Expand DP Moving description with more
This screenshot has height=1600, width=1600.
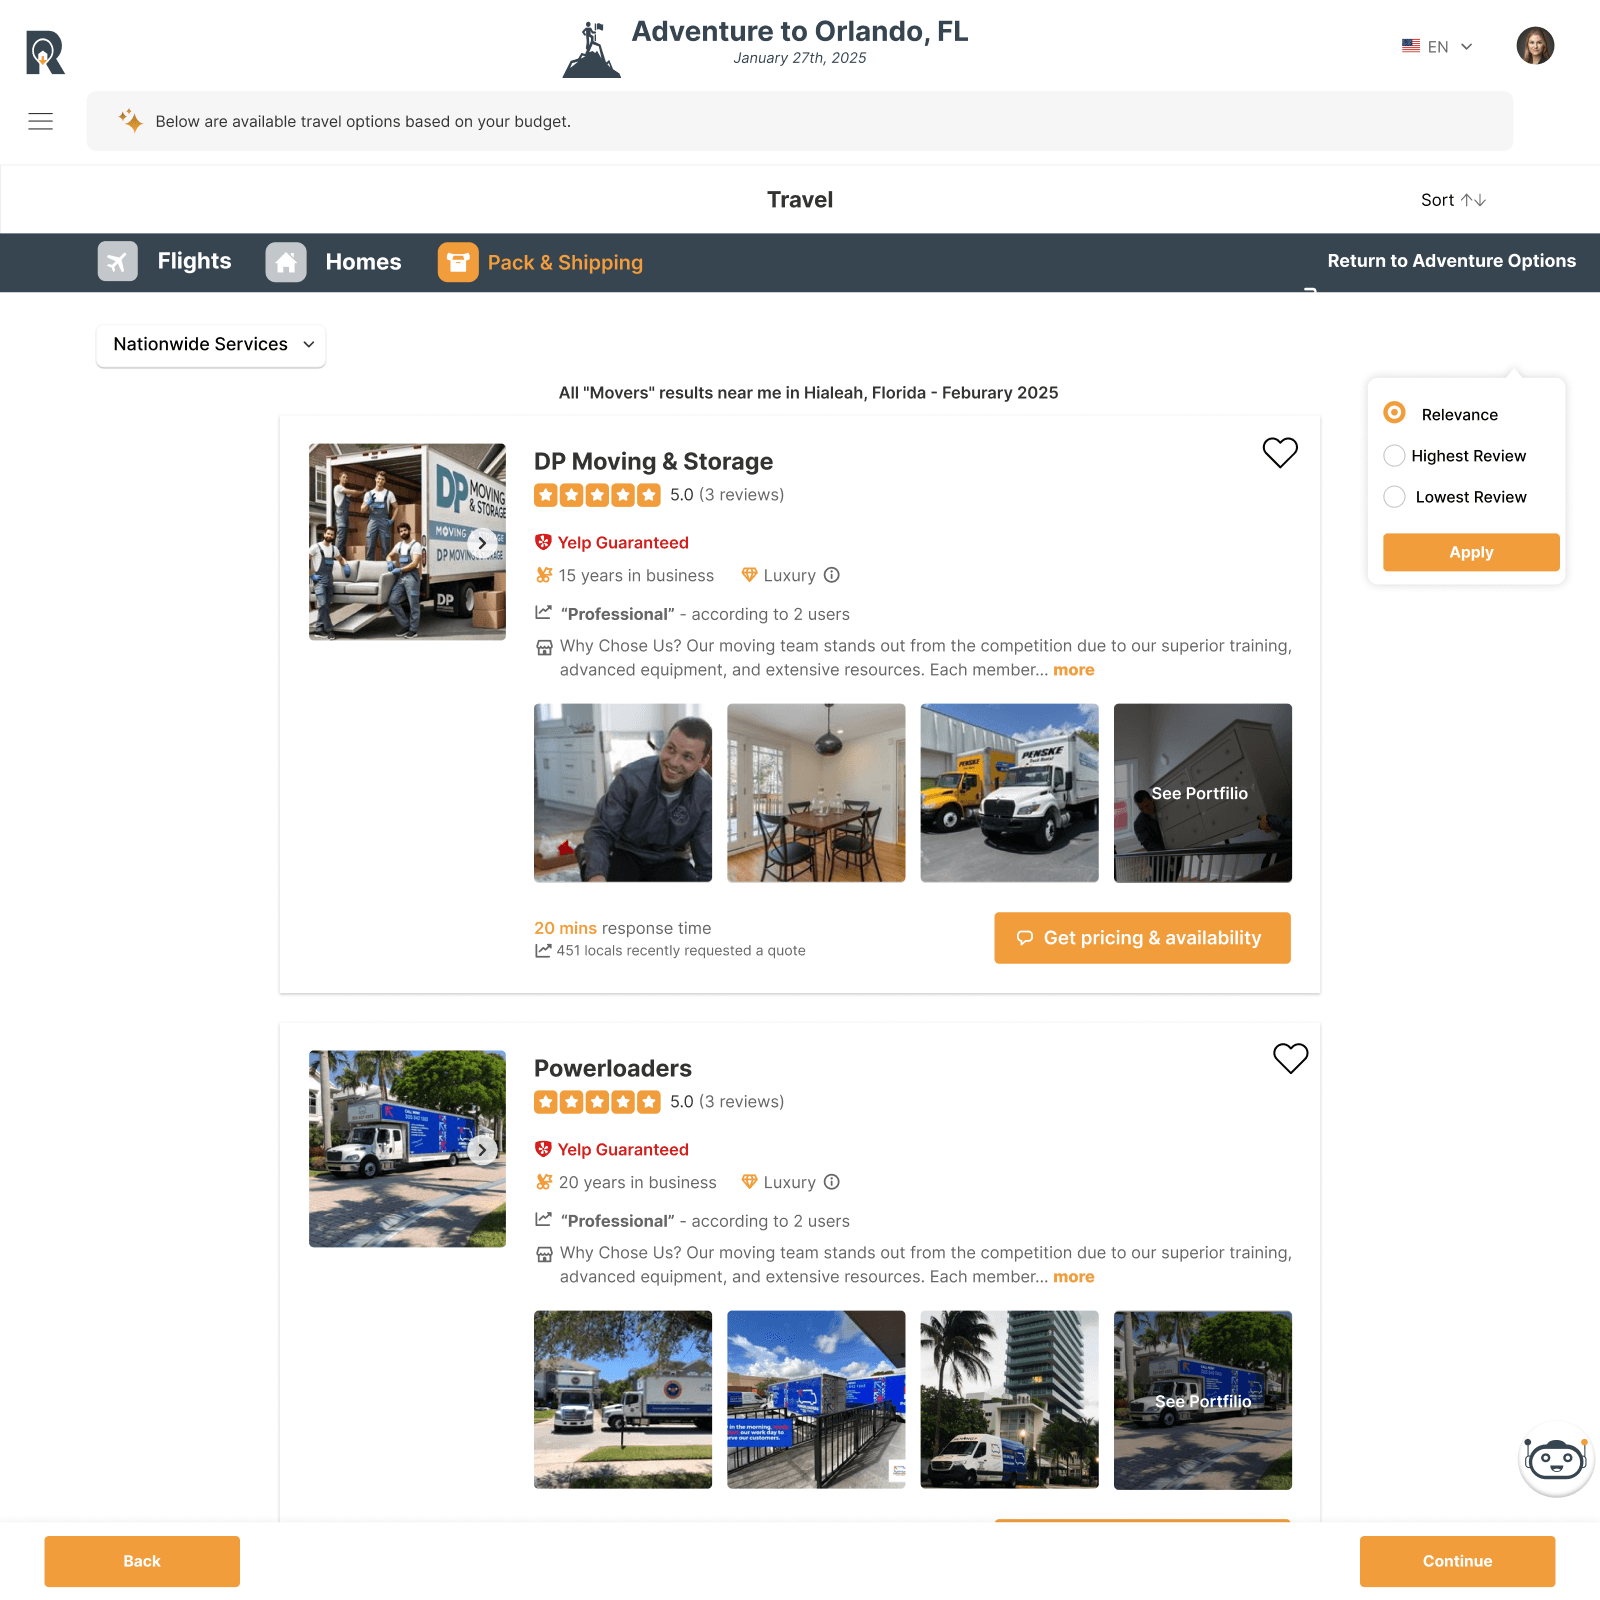[x=1074, y=670]
